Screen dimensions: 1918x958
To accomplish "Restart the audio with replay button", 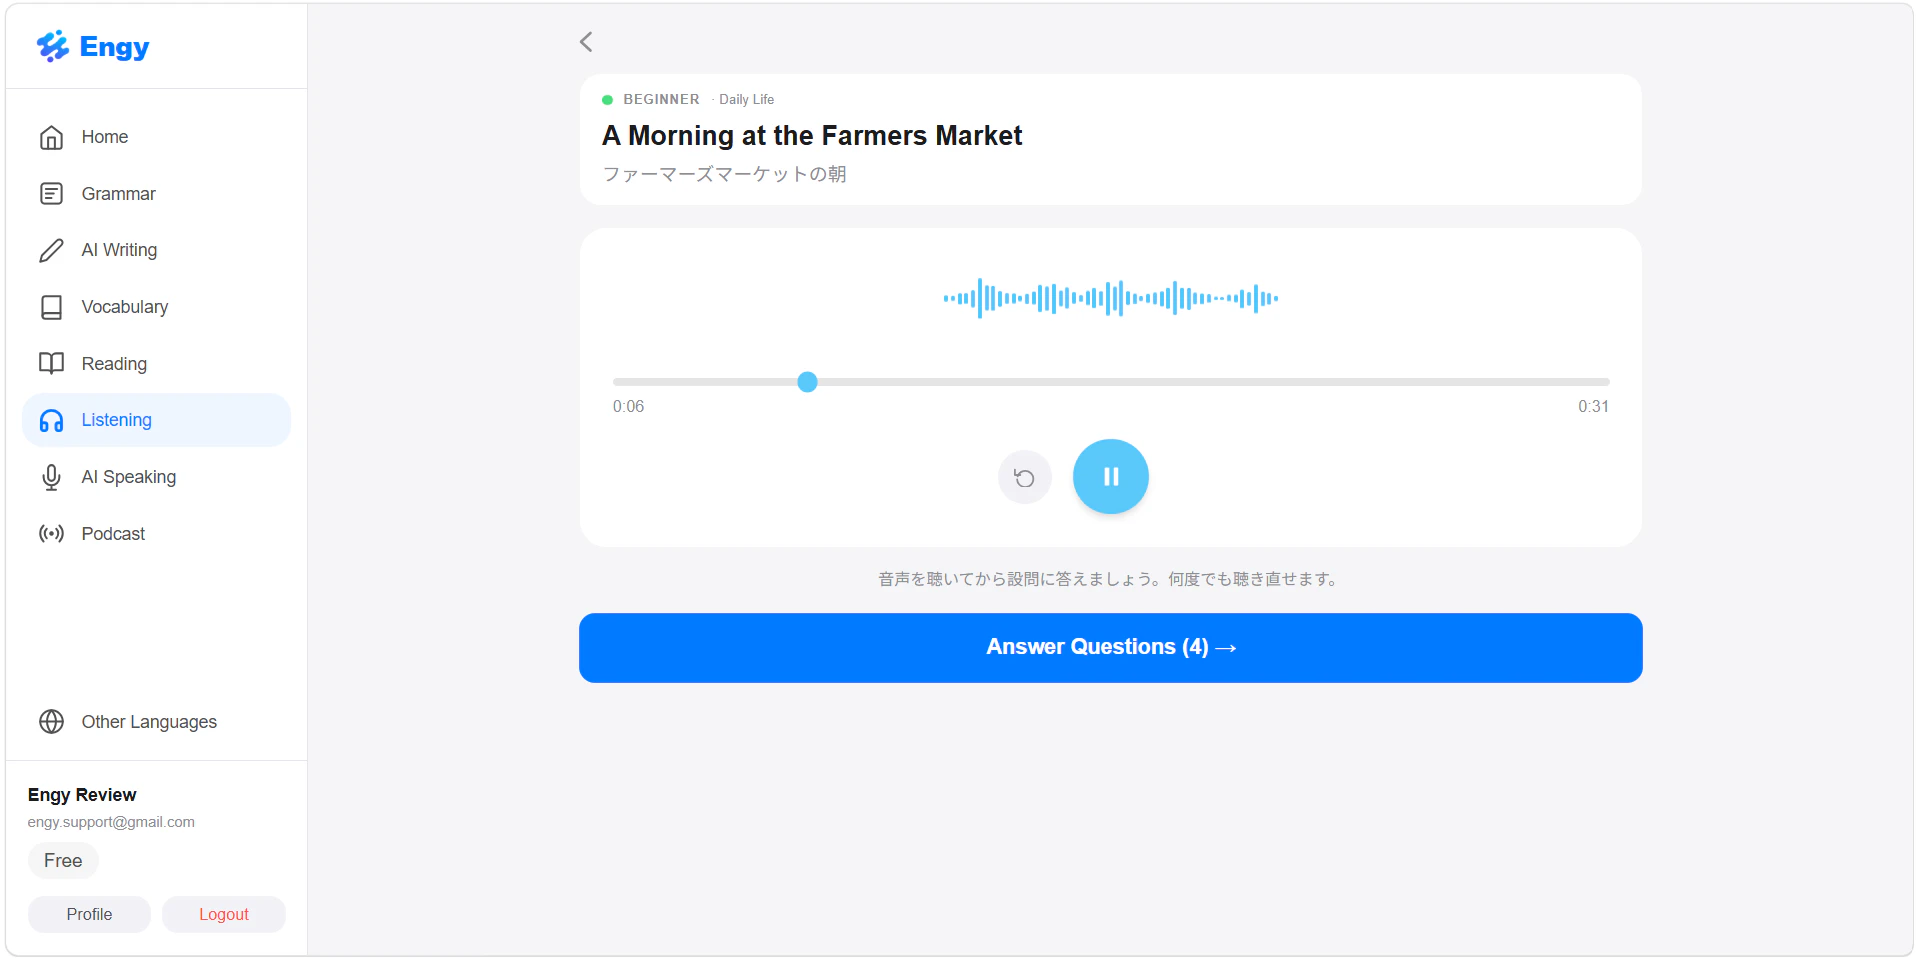I will (1024, 478).
